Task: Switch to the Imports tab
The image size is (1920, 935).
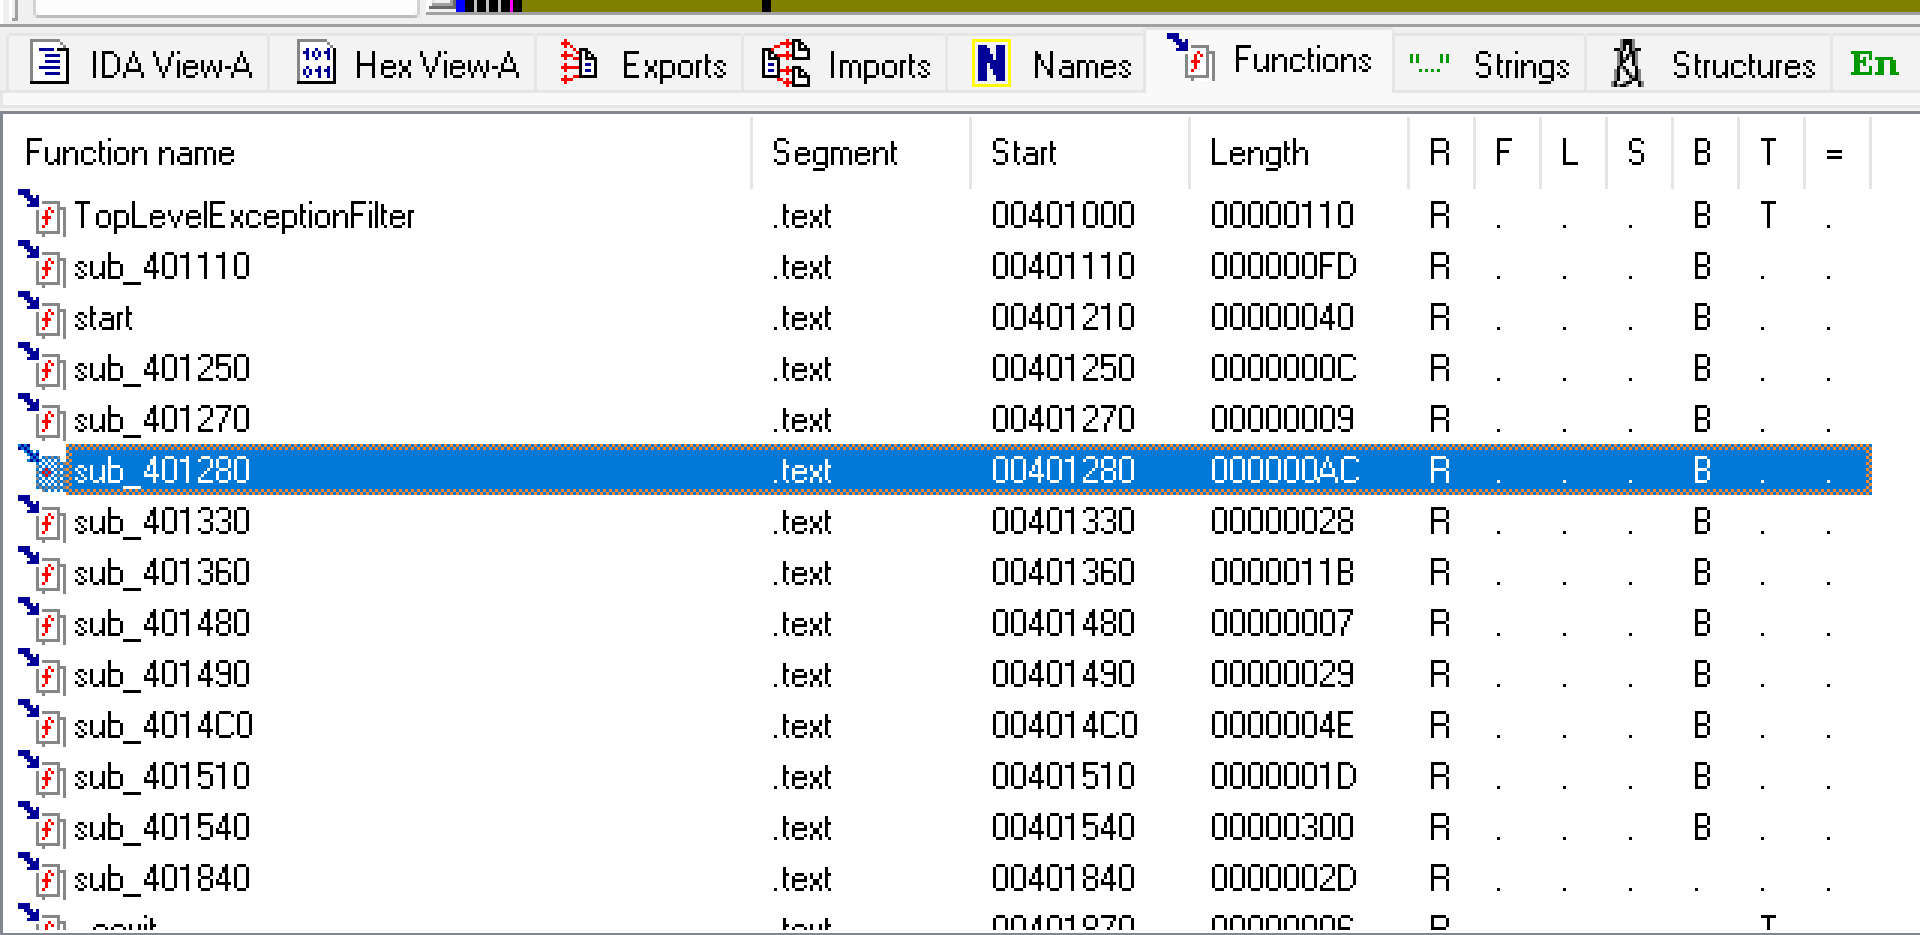Action: [846, 65]
